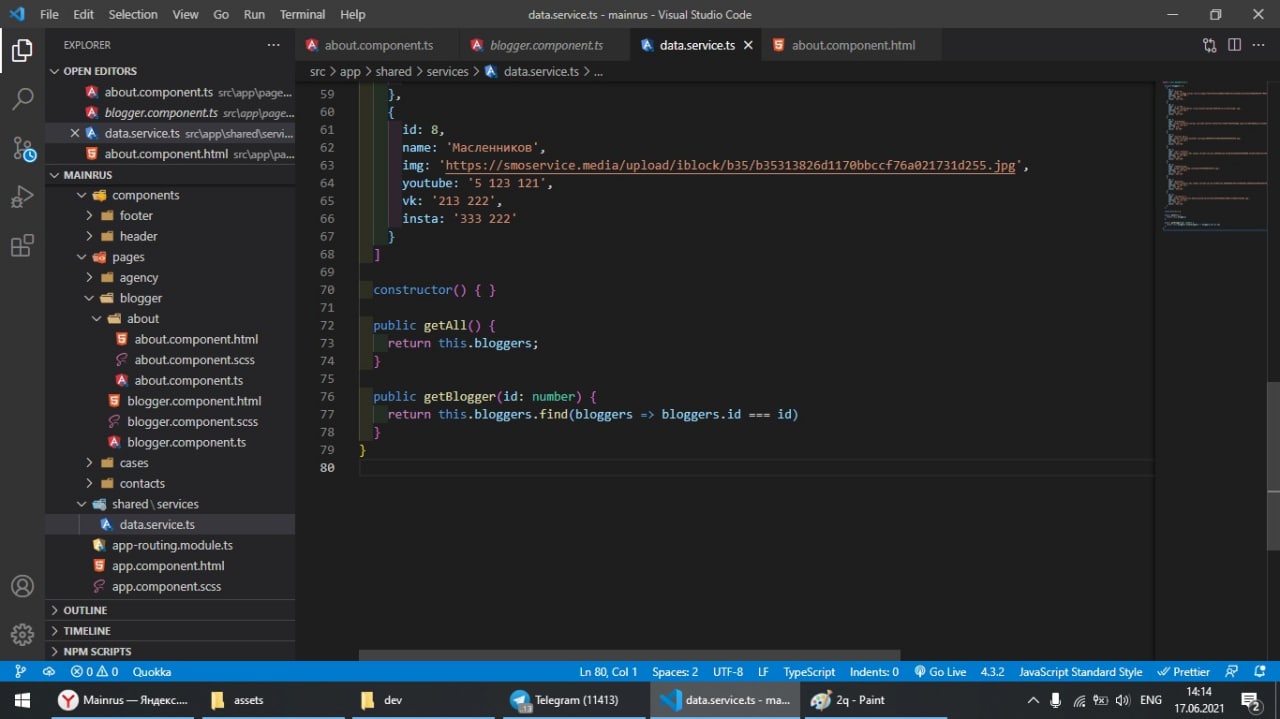The height and width of the screenshot is (719, 1280).
Task: Open Explorer more actions ellipsis
Action: [x=273, y=45]
